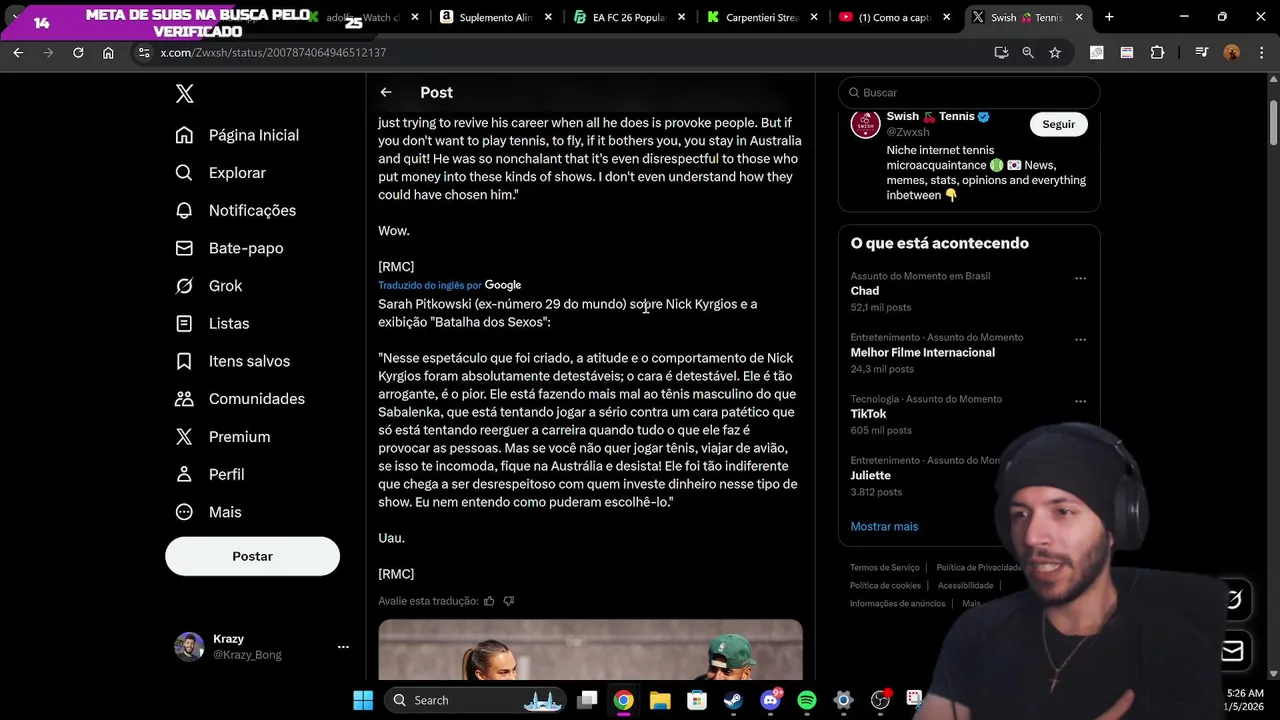Open the Swish Tennis profile avatar
This screenshot has width=1280, height=720.
tap(865, 124)
